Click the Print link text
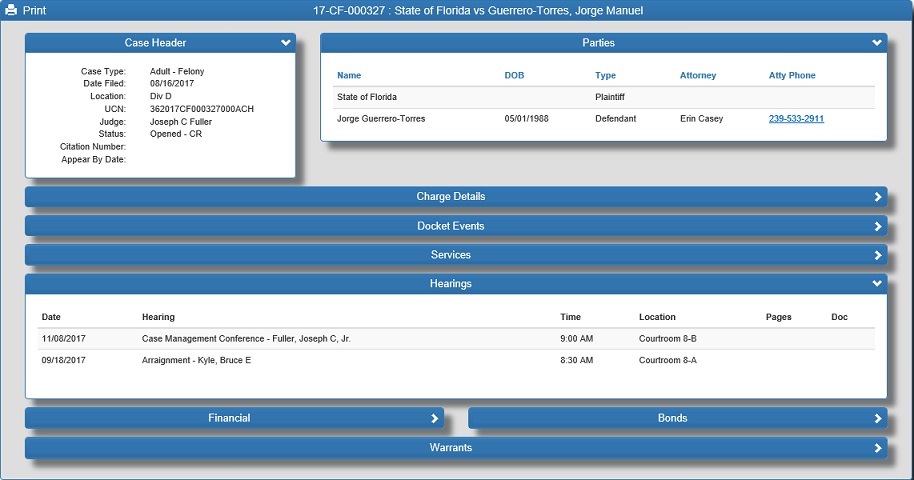 pos(34,10)
